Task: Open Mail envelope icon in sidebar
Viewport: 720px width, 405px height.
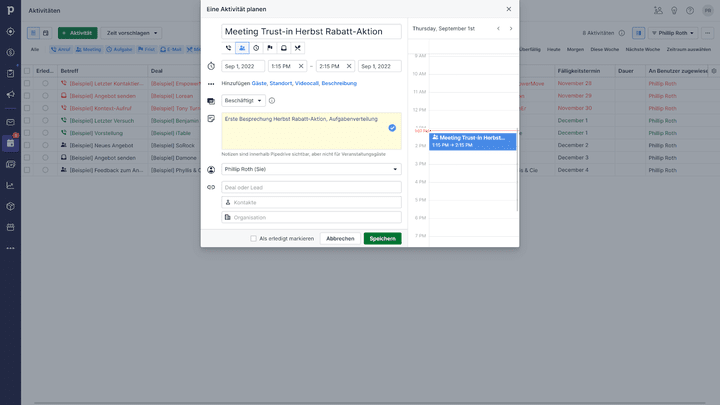Action: pos(10,122)
